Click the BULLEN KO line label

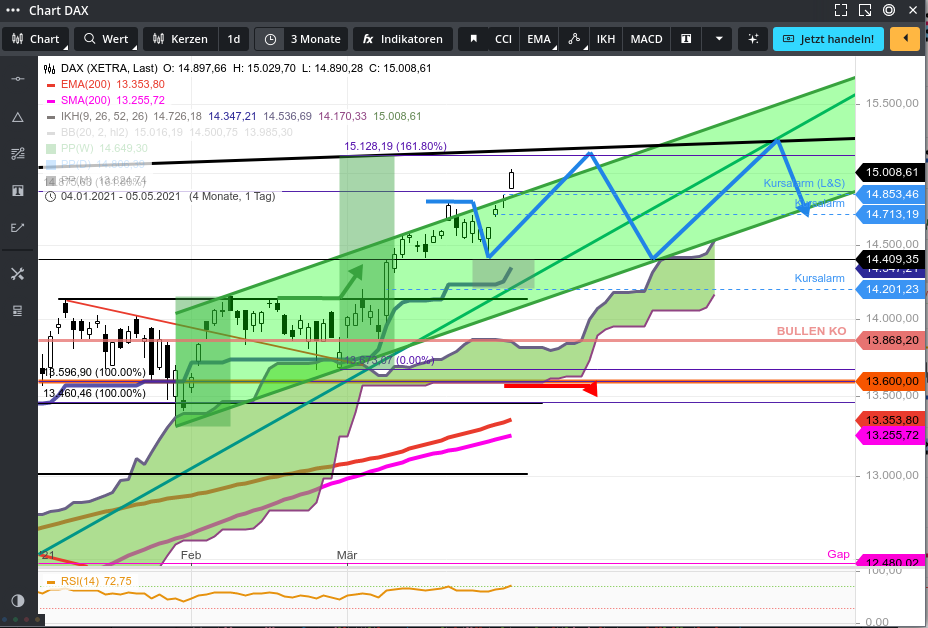click(811, 331)
